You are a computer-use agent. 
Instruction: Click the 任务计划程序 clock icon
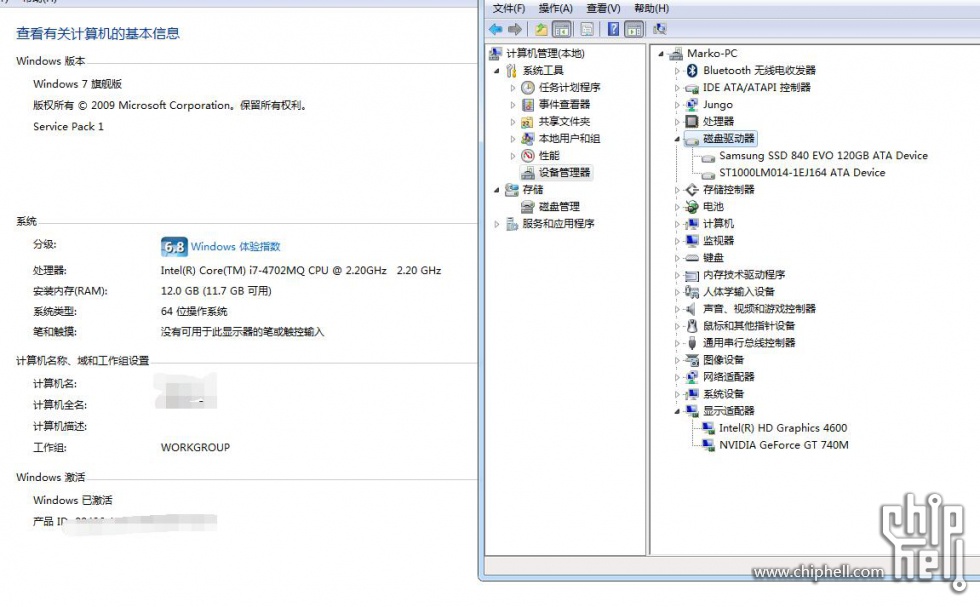528,88
